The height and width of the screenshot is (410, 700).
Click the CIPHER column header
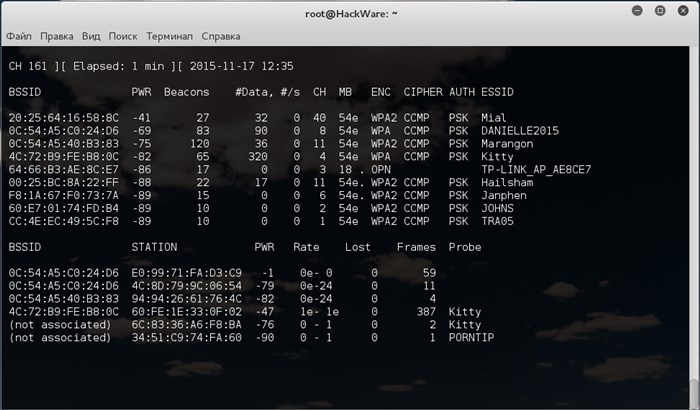[x=423, y=92]
